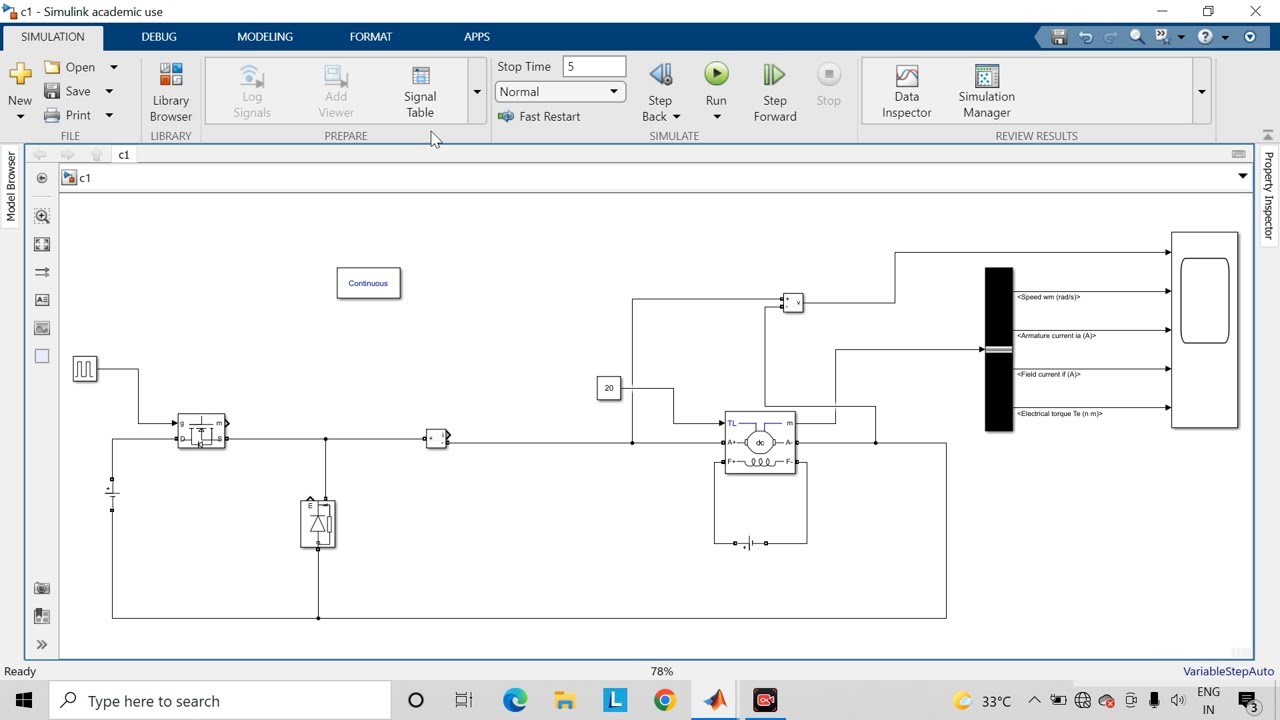Screen dimensions: 1280x720
Task: Open the Property Inspector side panel
Action: pos(1268,195)
